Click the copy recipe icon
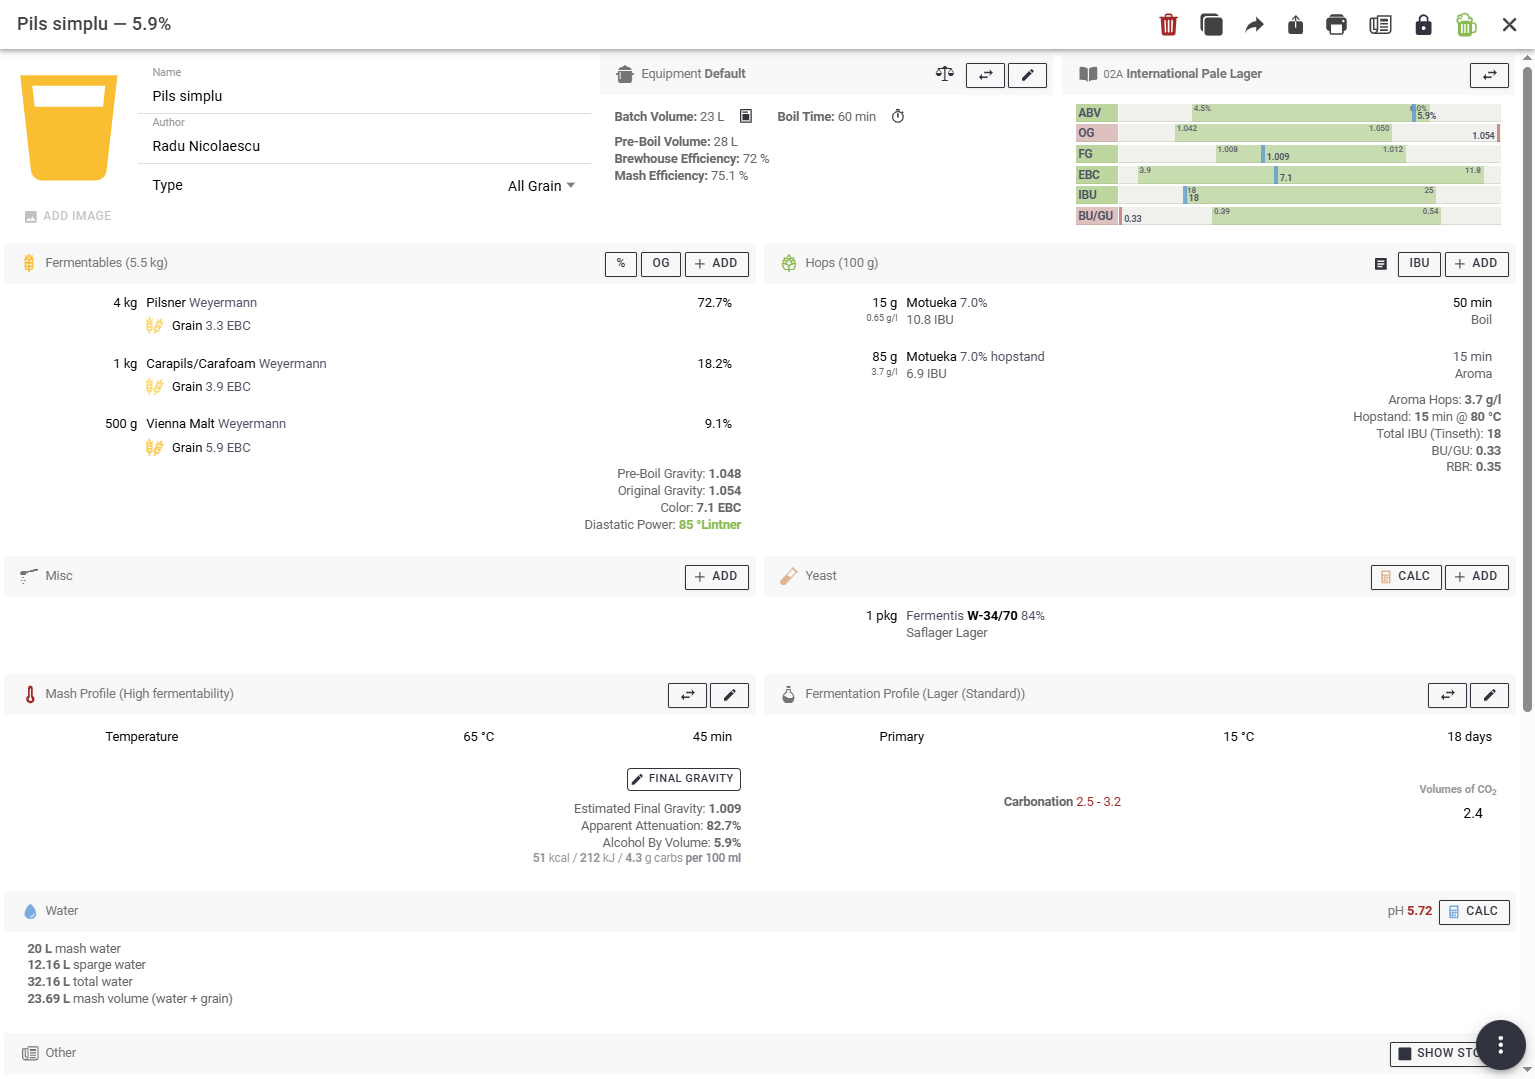Image resolution: width=1535 pixels, height=1079 pixels. tap(1211, 25)
